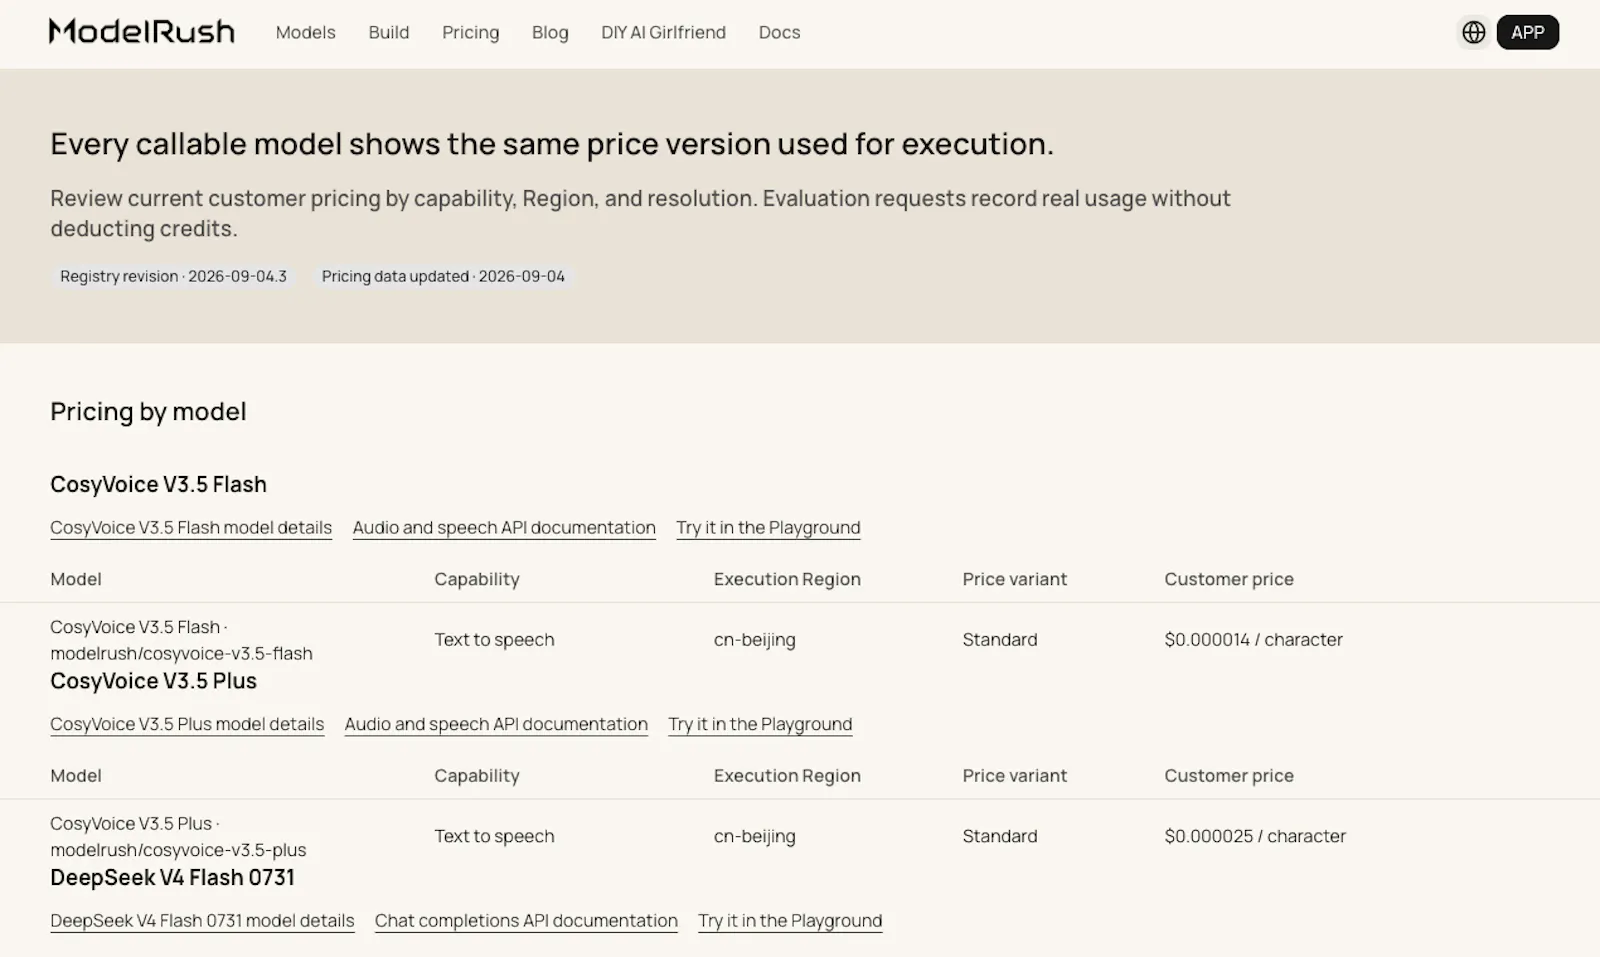Click Price variant header in Plus table
Viewport: 1600px width, 957px height.
(1015, 776)
